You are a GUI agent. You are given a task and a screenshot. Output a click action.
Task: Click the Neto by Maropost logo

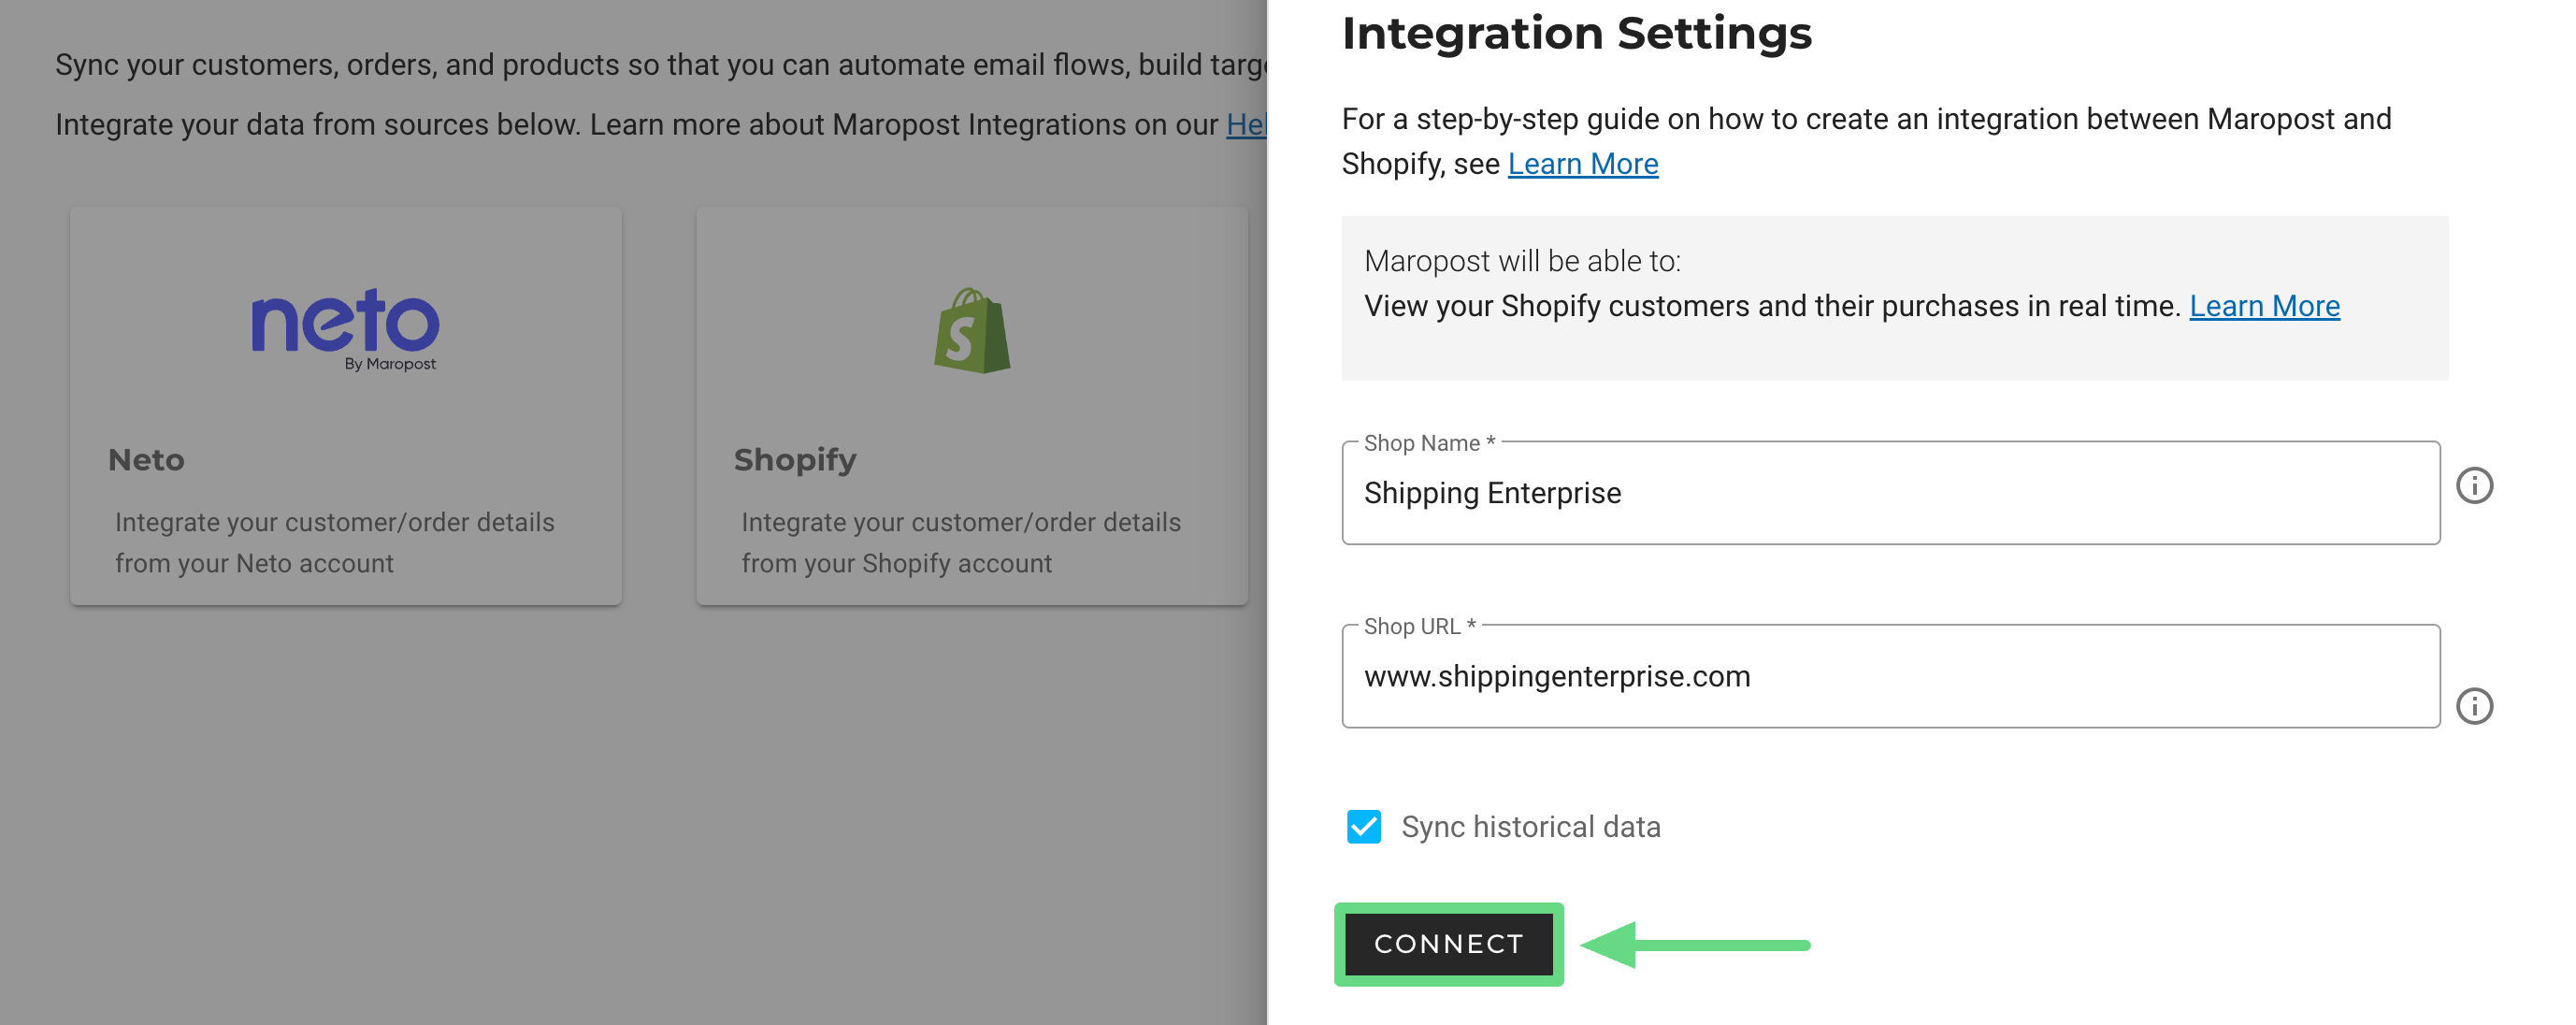(x=345, y=327)
